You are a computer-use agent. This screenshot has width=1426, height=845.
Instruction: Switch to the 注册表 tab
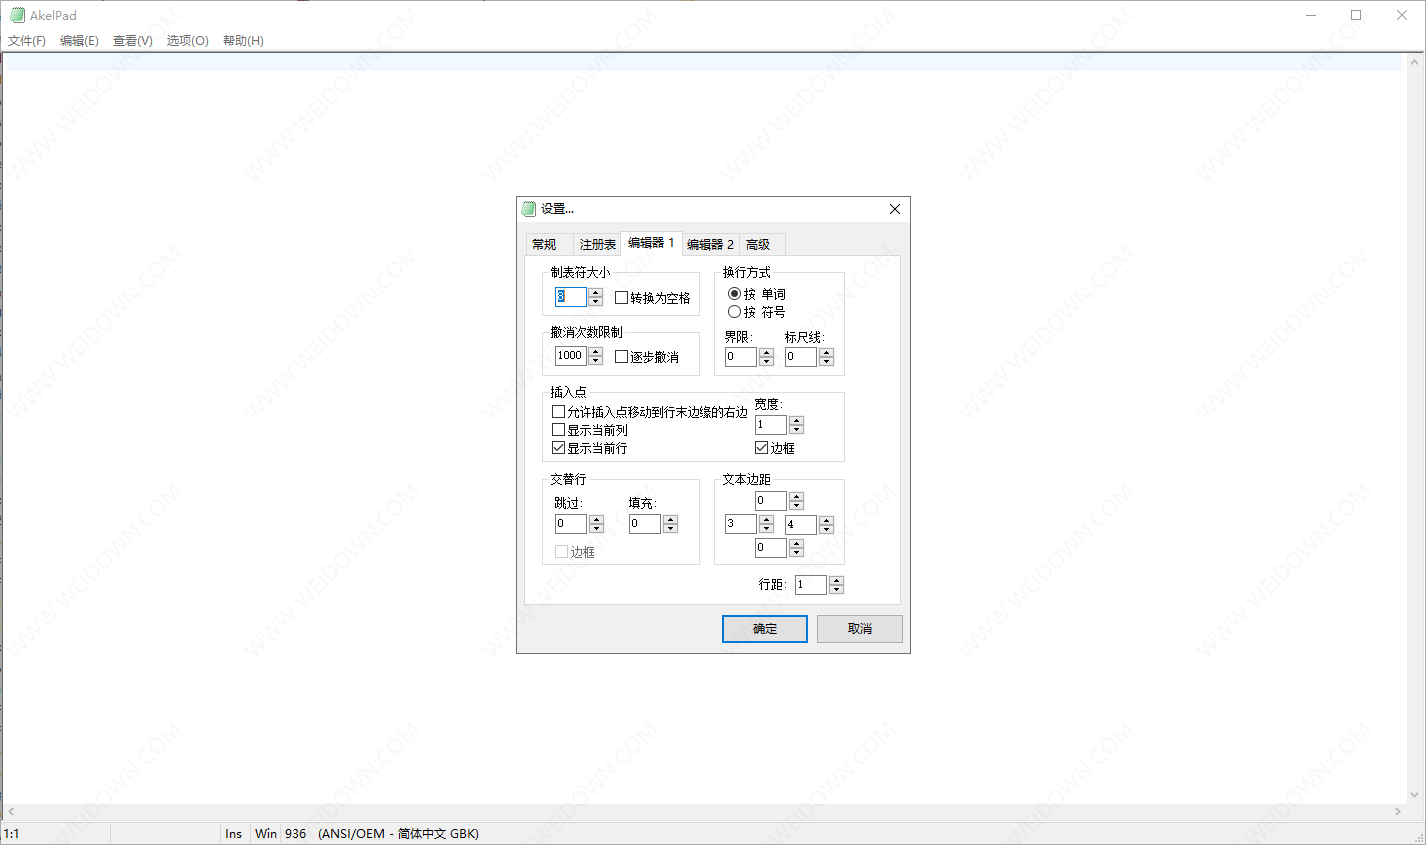(597, 244)
